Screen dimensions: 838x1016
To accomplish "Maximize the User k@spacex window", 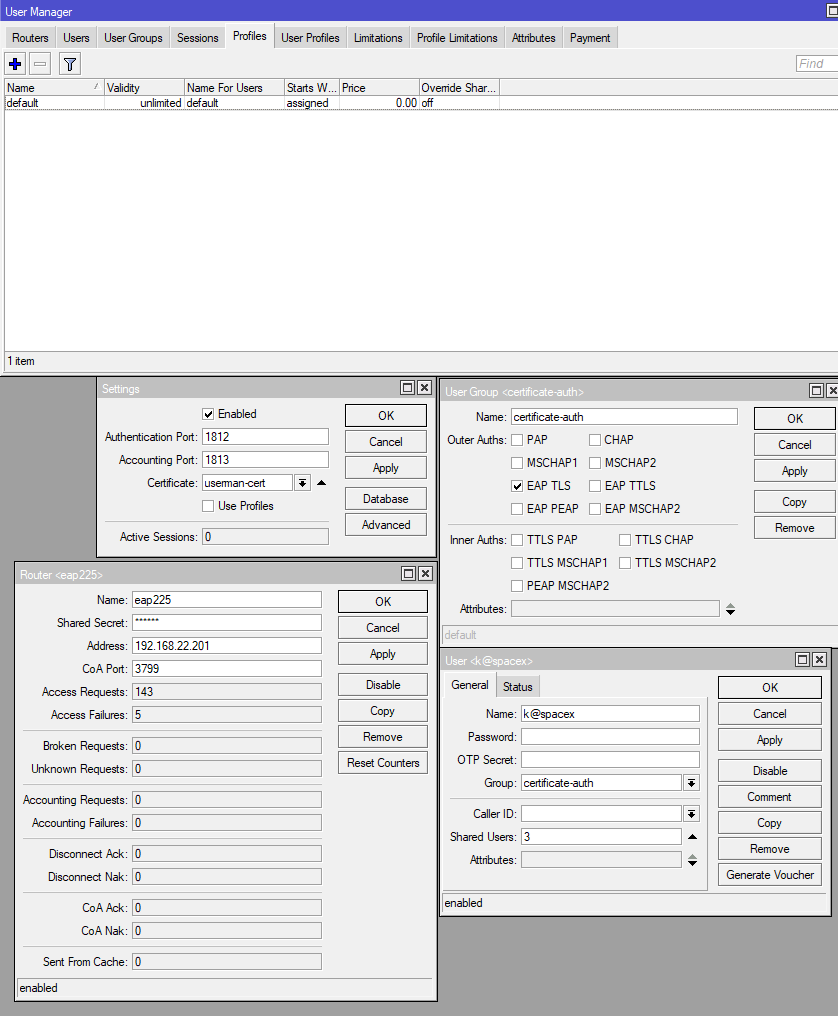I will [x=802, y=660].
